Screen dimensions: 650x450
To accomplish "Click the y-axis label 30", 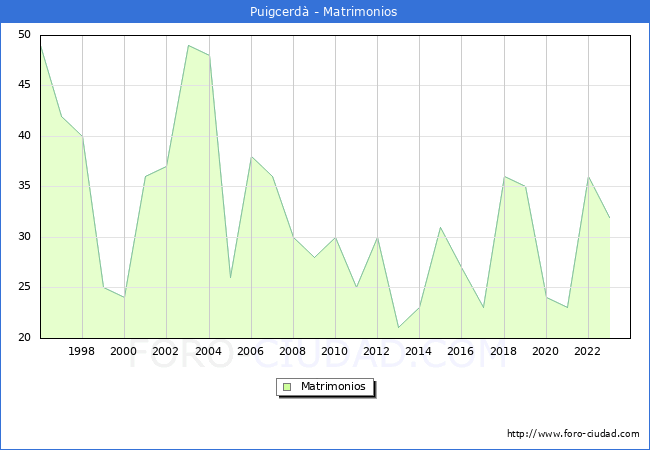I will [x=24, y=237].
